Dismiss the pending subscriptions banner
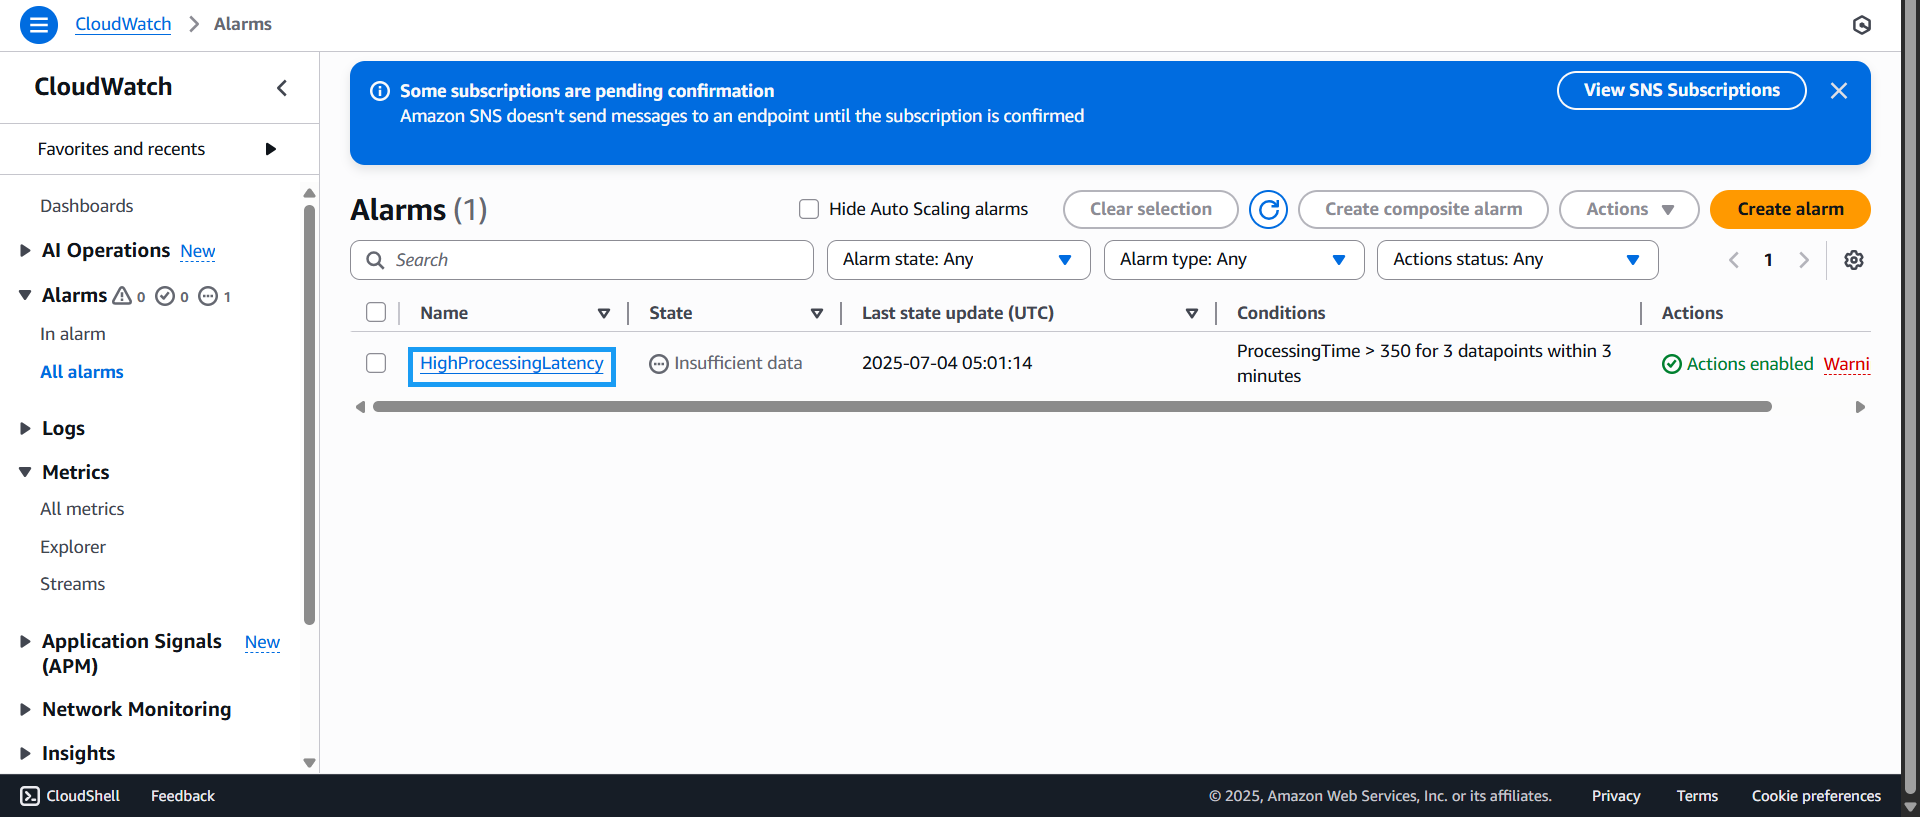1920x817 pixels. 1838,91
